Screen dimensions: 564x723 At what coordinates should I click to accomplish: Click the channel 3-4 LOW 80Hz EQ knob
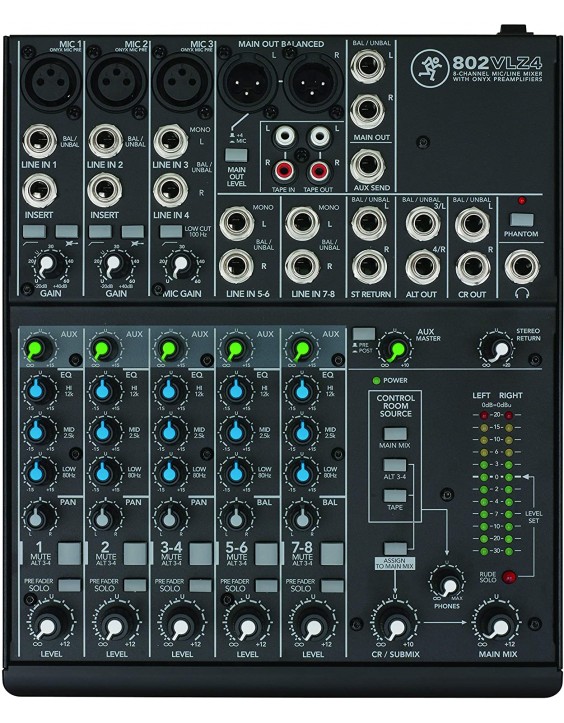tap(169, 473)
